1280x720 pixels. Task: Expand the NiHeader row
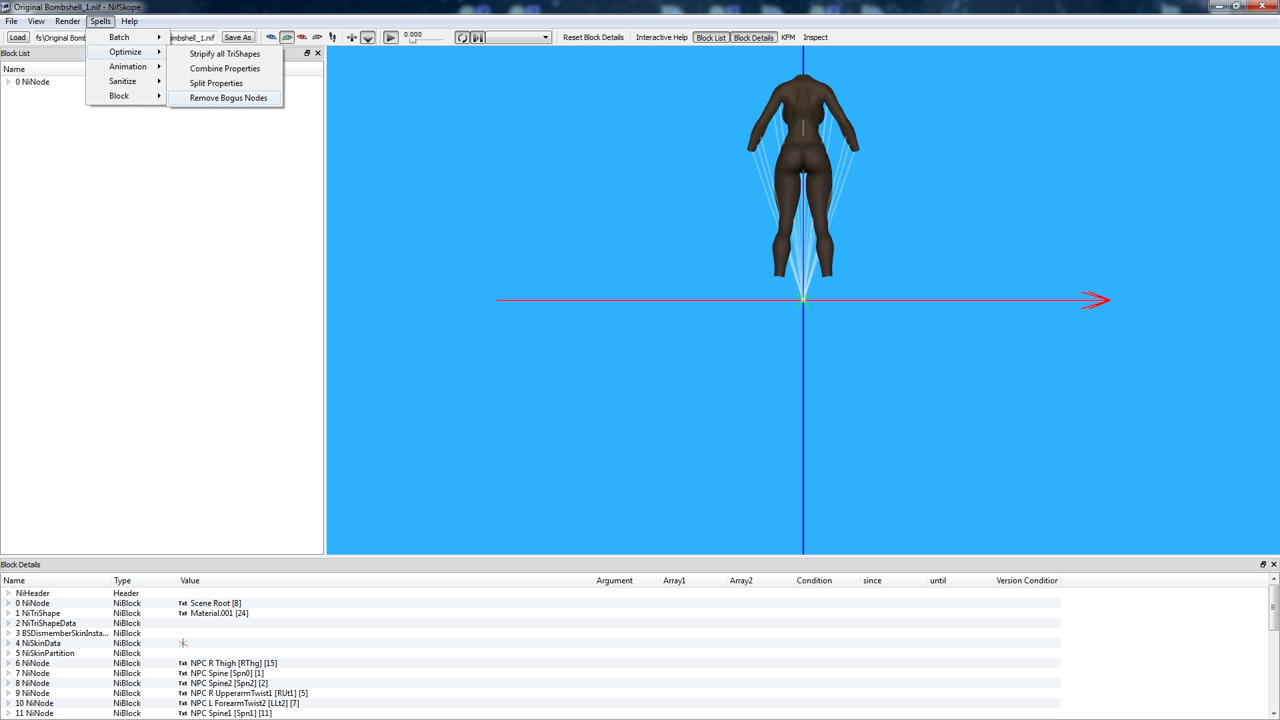coord(8,593)
